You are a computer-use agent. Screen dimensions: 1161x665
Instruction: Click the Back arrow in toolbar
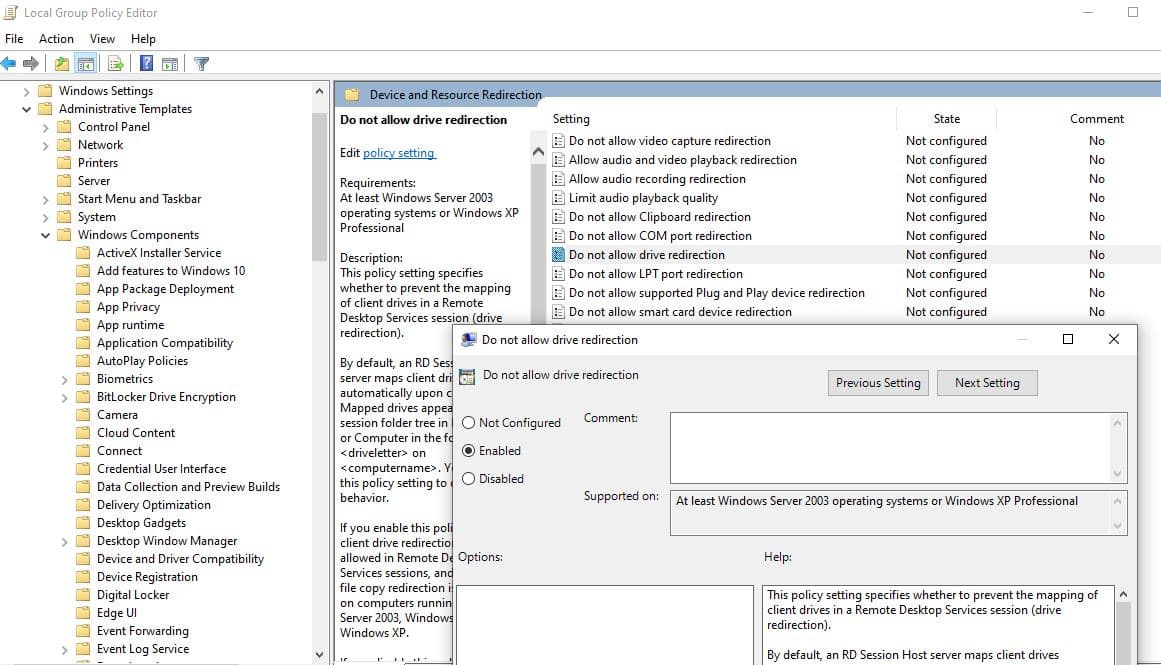[x=9, y=64]
